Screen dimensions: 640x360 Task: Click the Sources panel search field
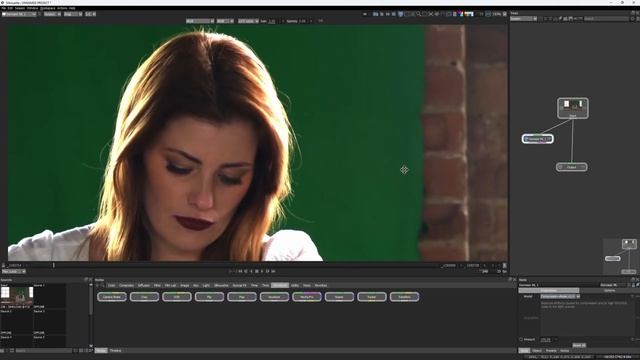43,351
